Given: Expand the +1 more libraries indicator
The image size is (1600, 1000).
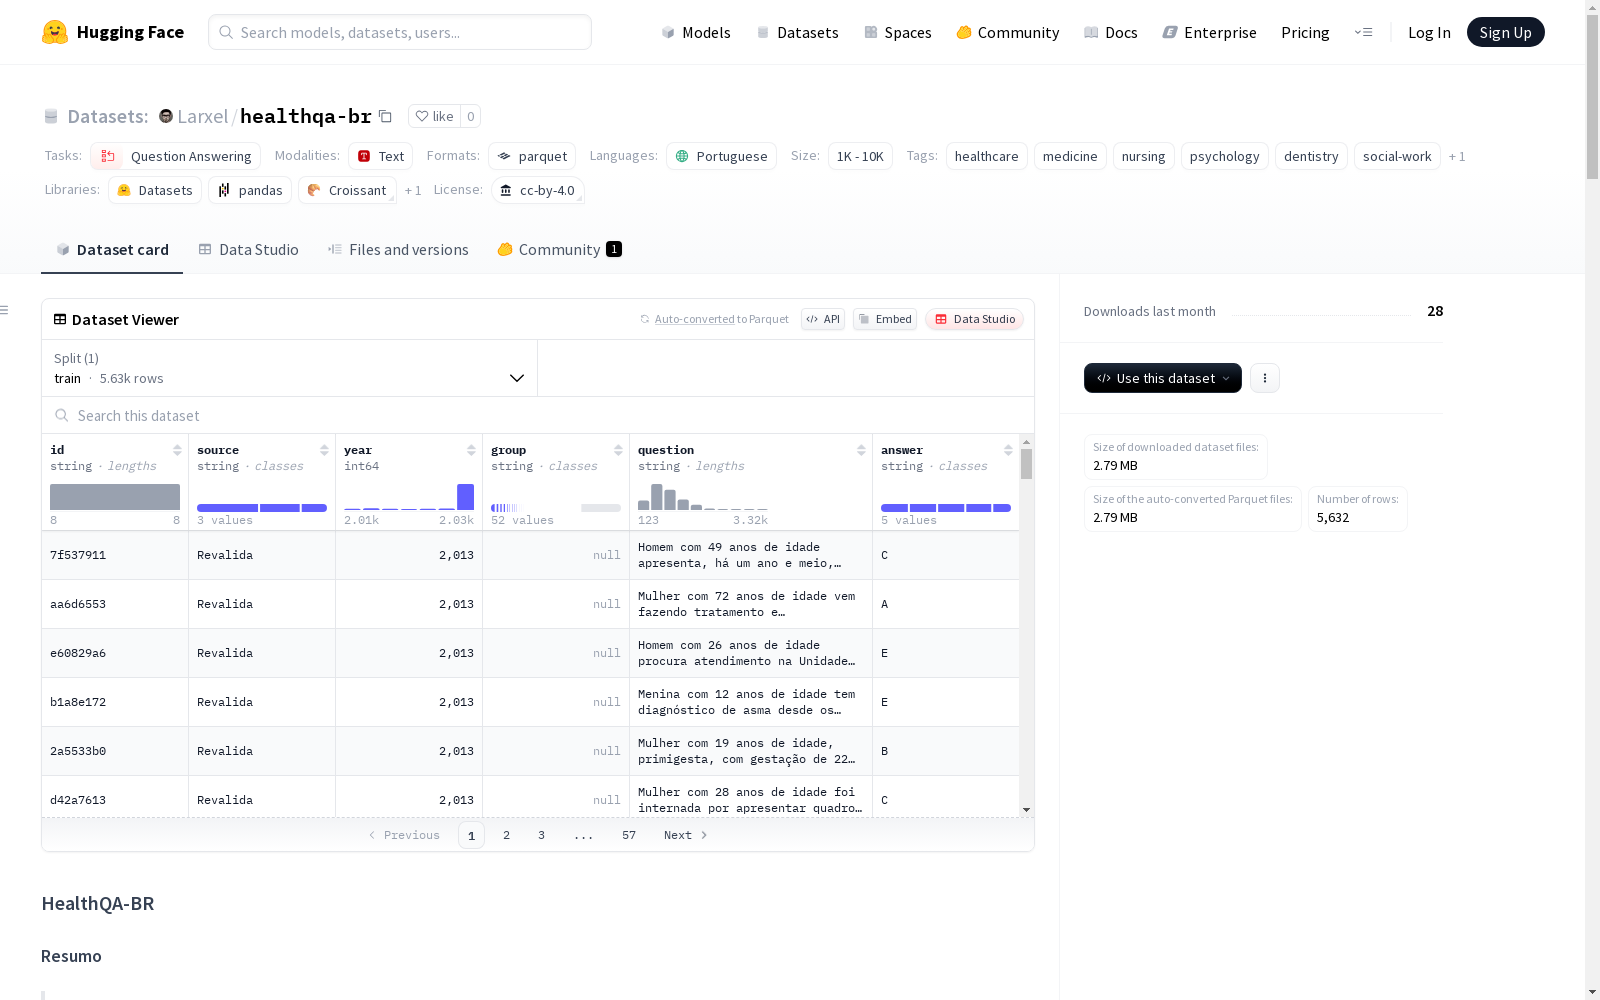Looking at the screenshot, I should (413, 190).
